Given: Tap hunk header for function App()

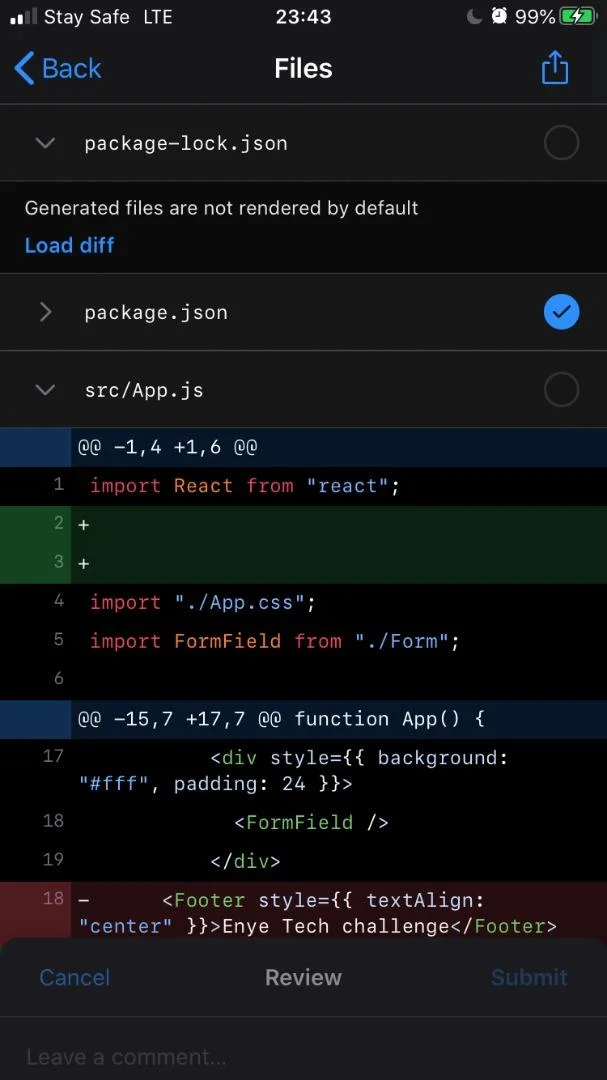Looking at the screenshot, I should point(303,719).
